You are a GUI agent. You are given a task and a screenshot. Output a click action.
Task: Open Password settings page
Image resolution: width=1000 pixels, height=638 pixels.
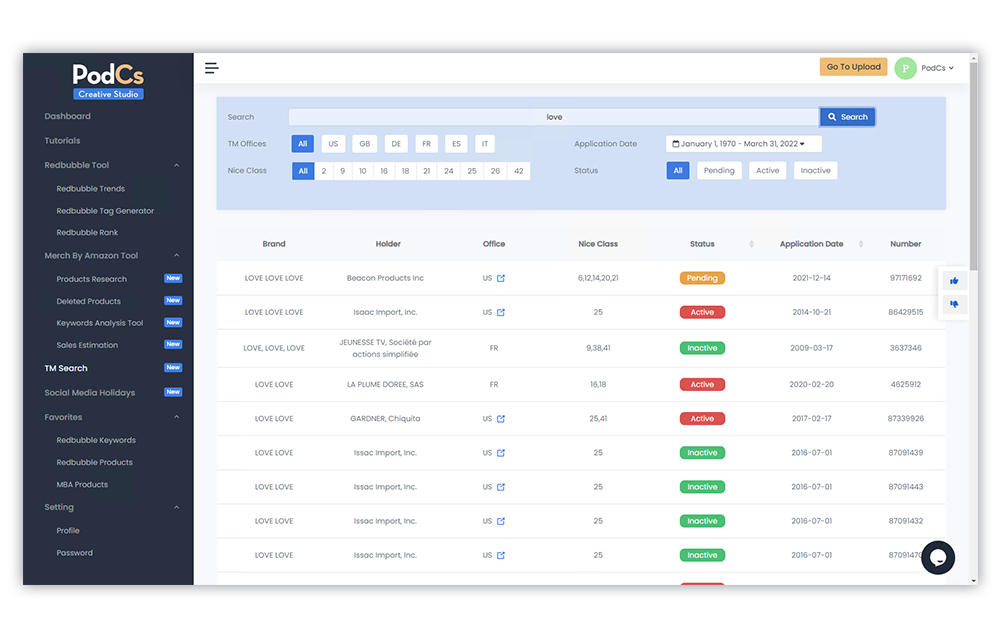(75, 553)
